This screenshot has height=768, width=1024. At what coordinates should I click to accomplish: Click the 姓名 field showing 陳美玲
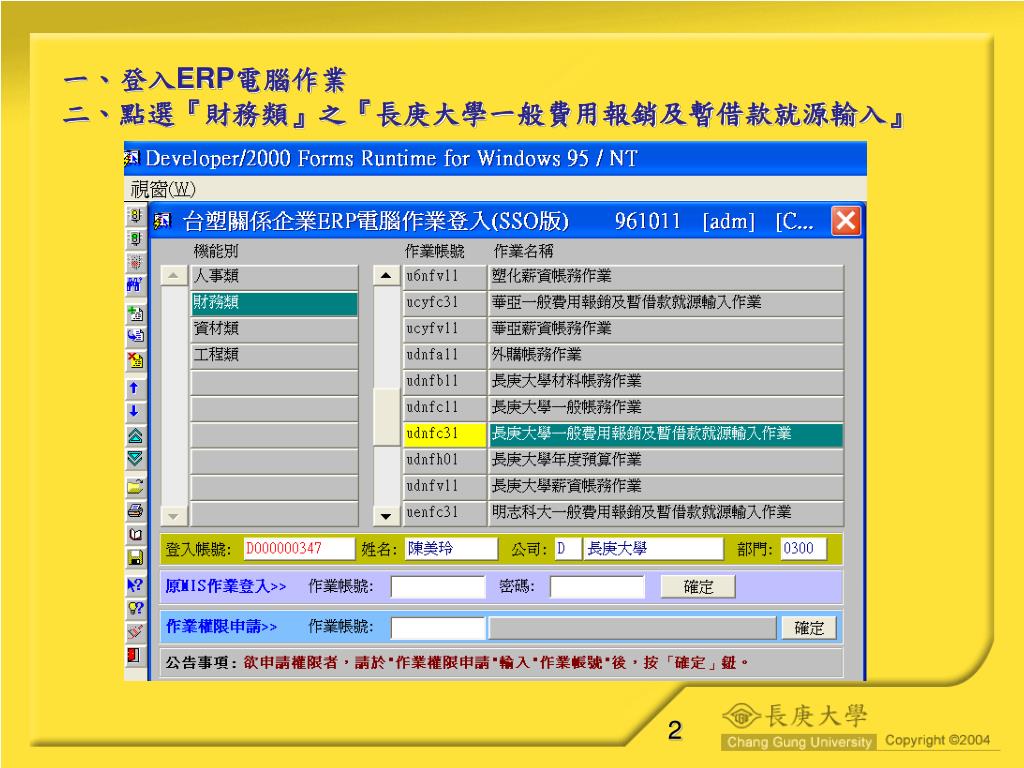pyautogui.click(x=451, y=549)
